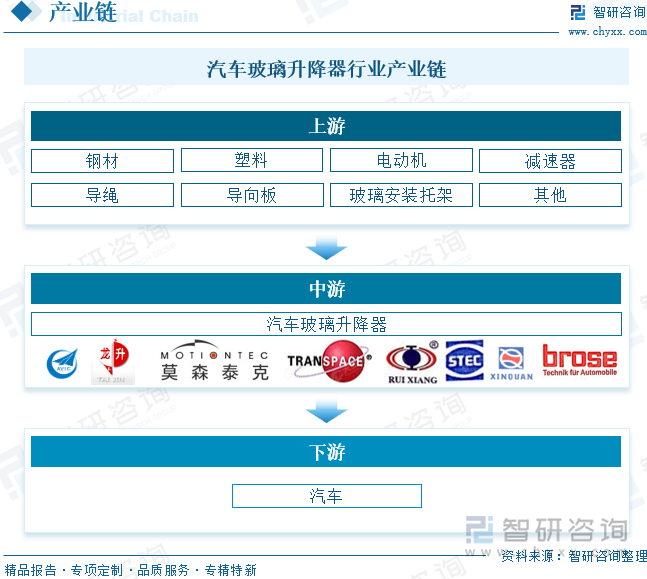Click the Motiontec 莫森泰克 logo
The width and height of the screenshot is (647, 579).
click(215, 361)
